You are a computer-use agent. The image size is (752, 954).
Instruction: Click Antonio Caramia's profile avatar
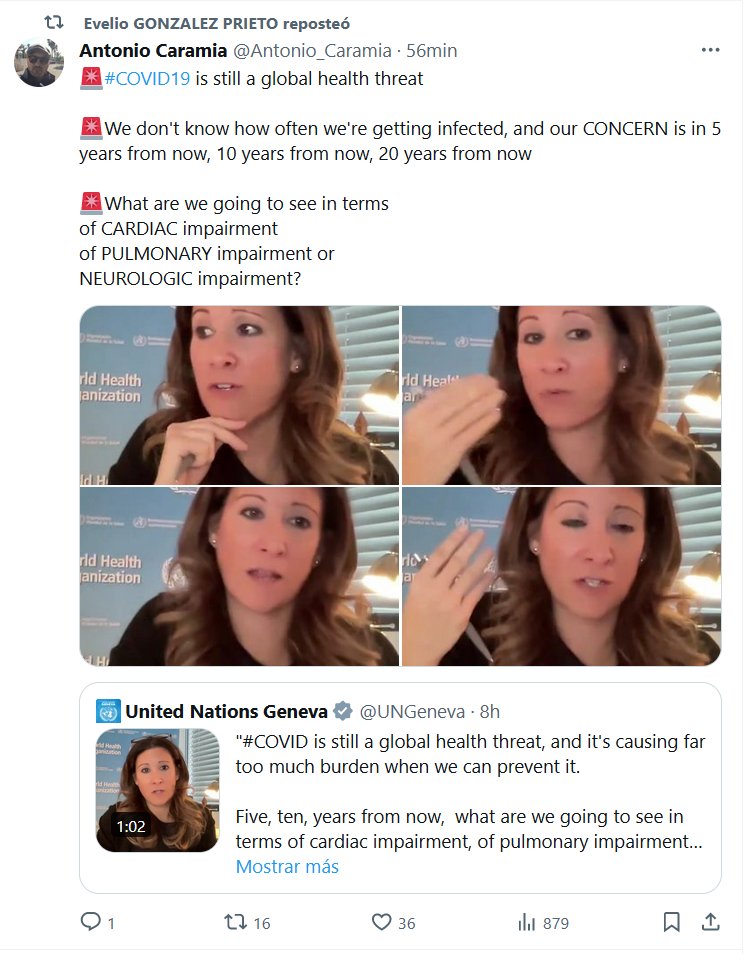click(x=38, y=62)
